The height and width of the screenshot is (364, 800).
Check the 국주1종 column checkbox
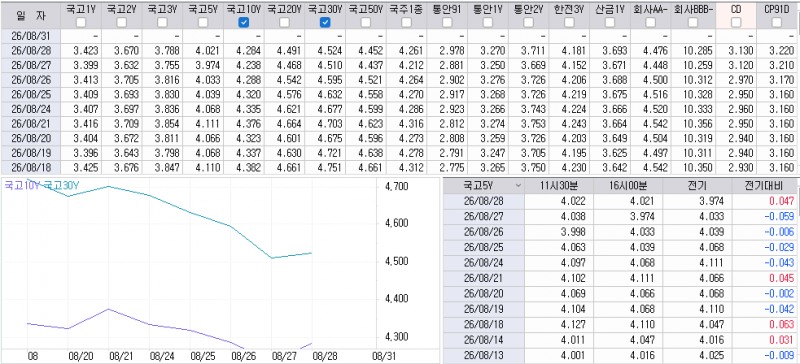point(407,22)
